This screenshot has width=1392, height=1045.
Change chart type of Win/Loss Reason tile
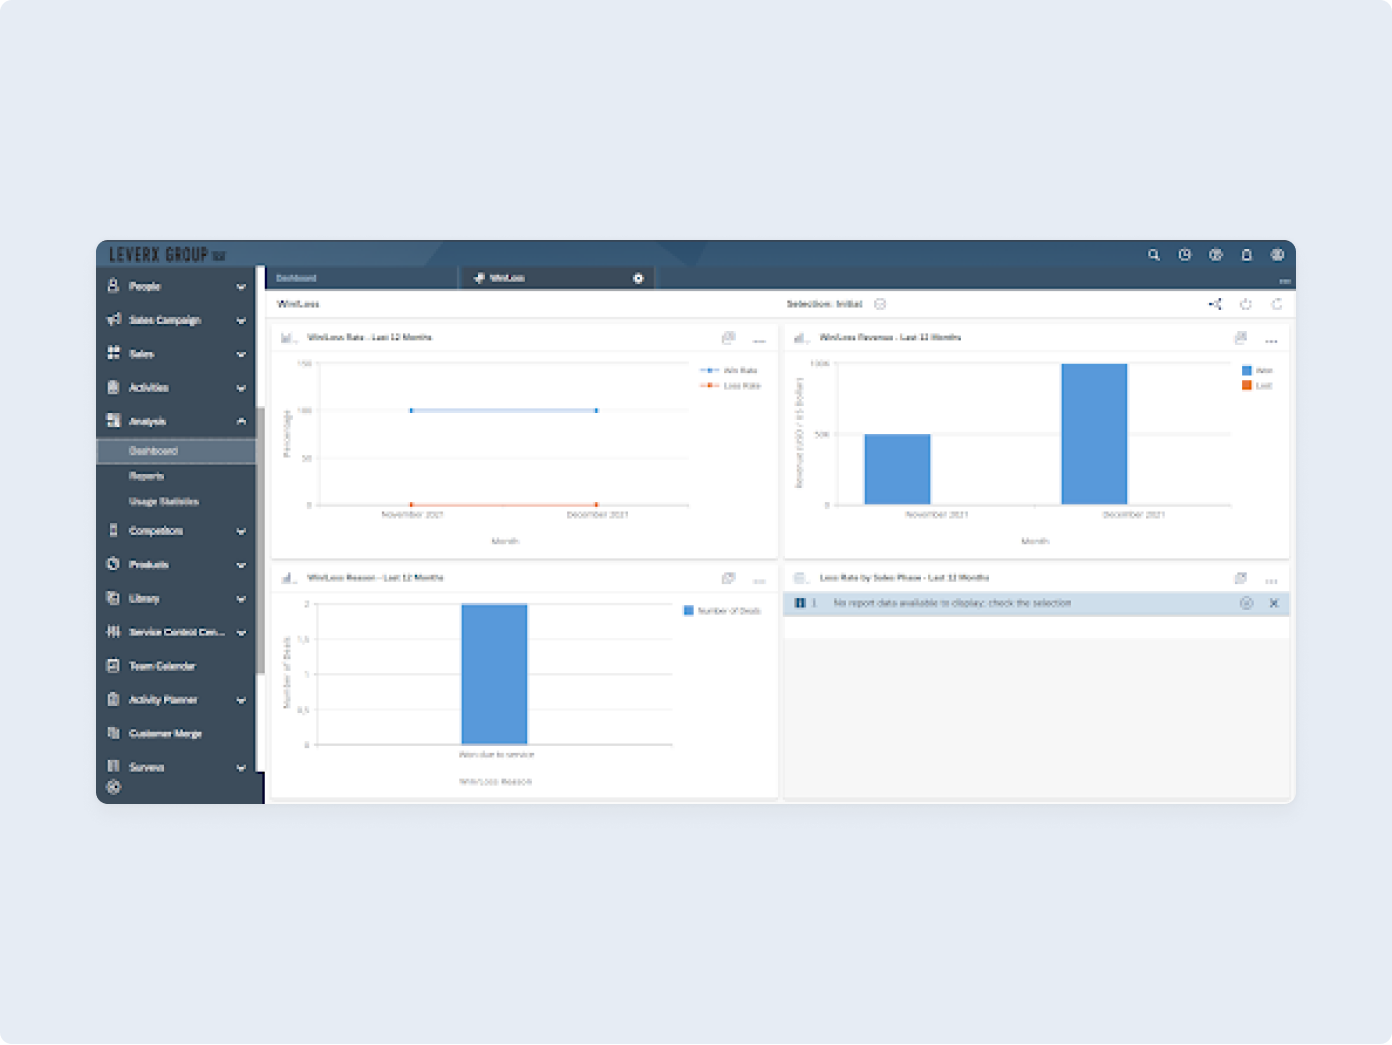pos(289,578)
